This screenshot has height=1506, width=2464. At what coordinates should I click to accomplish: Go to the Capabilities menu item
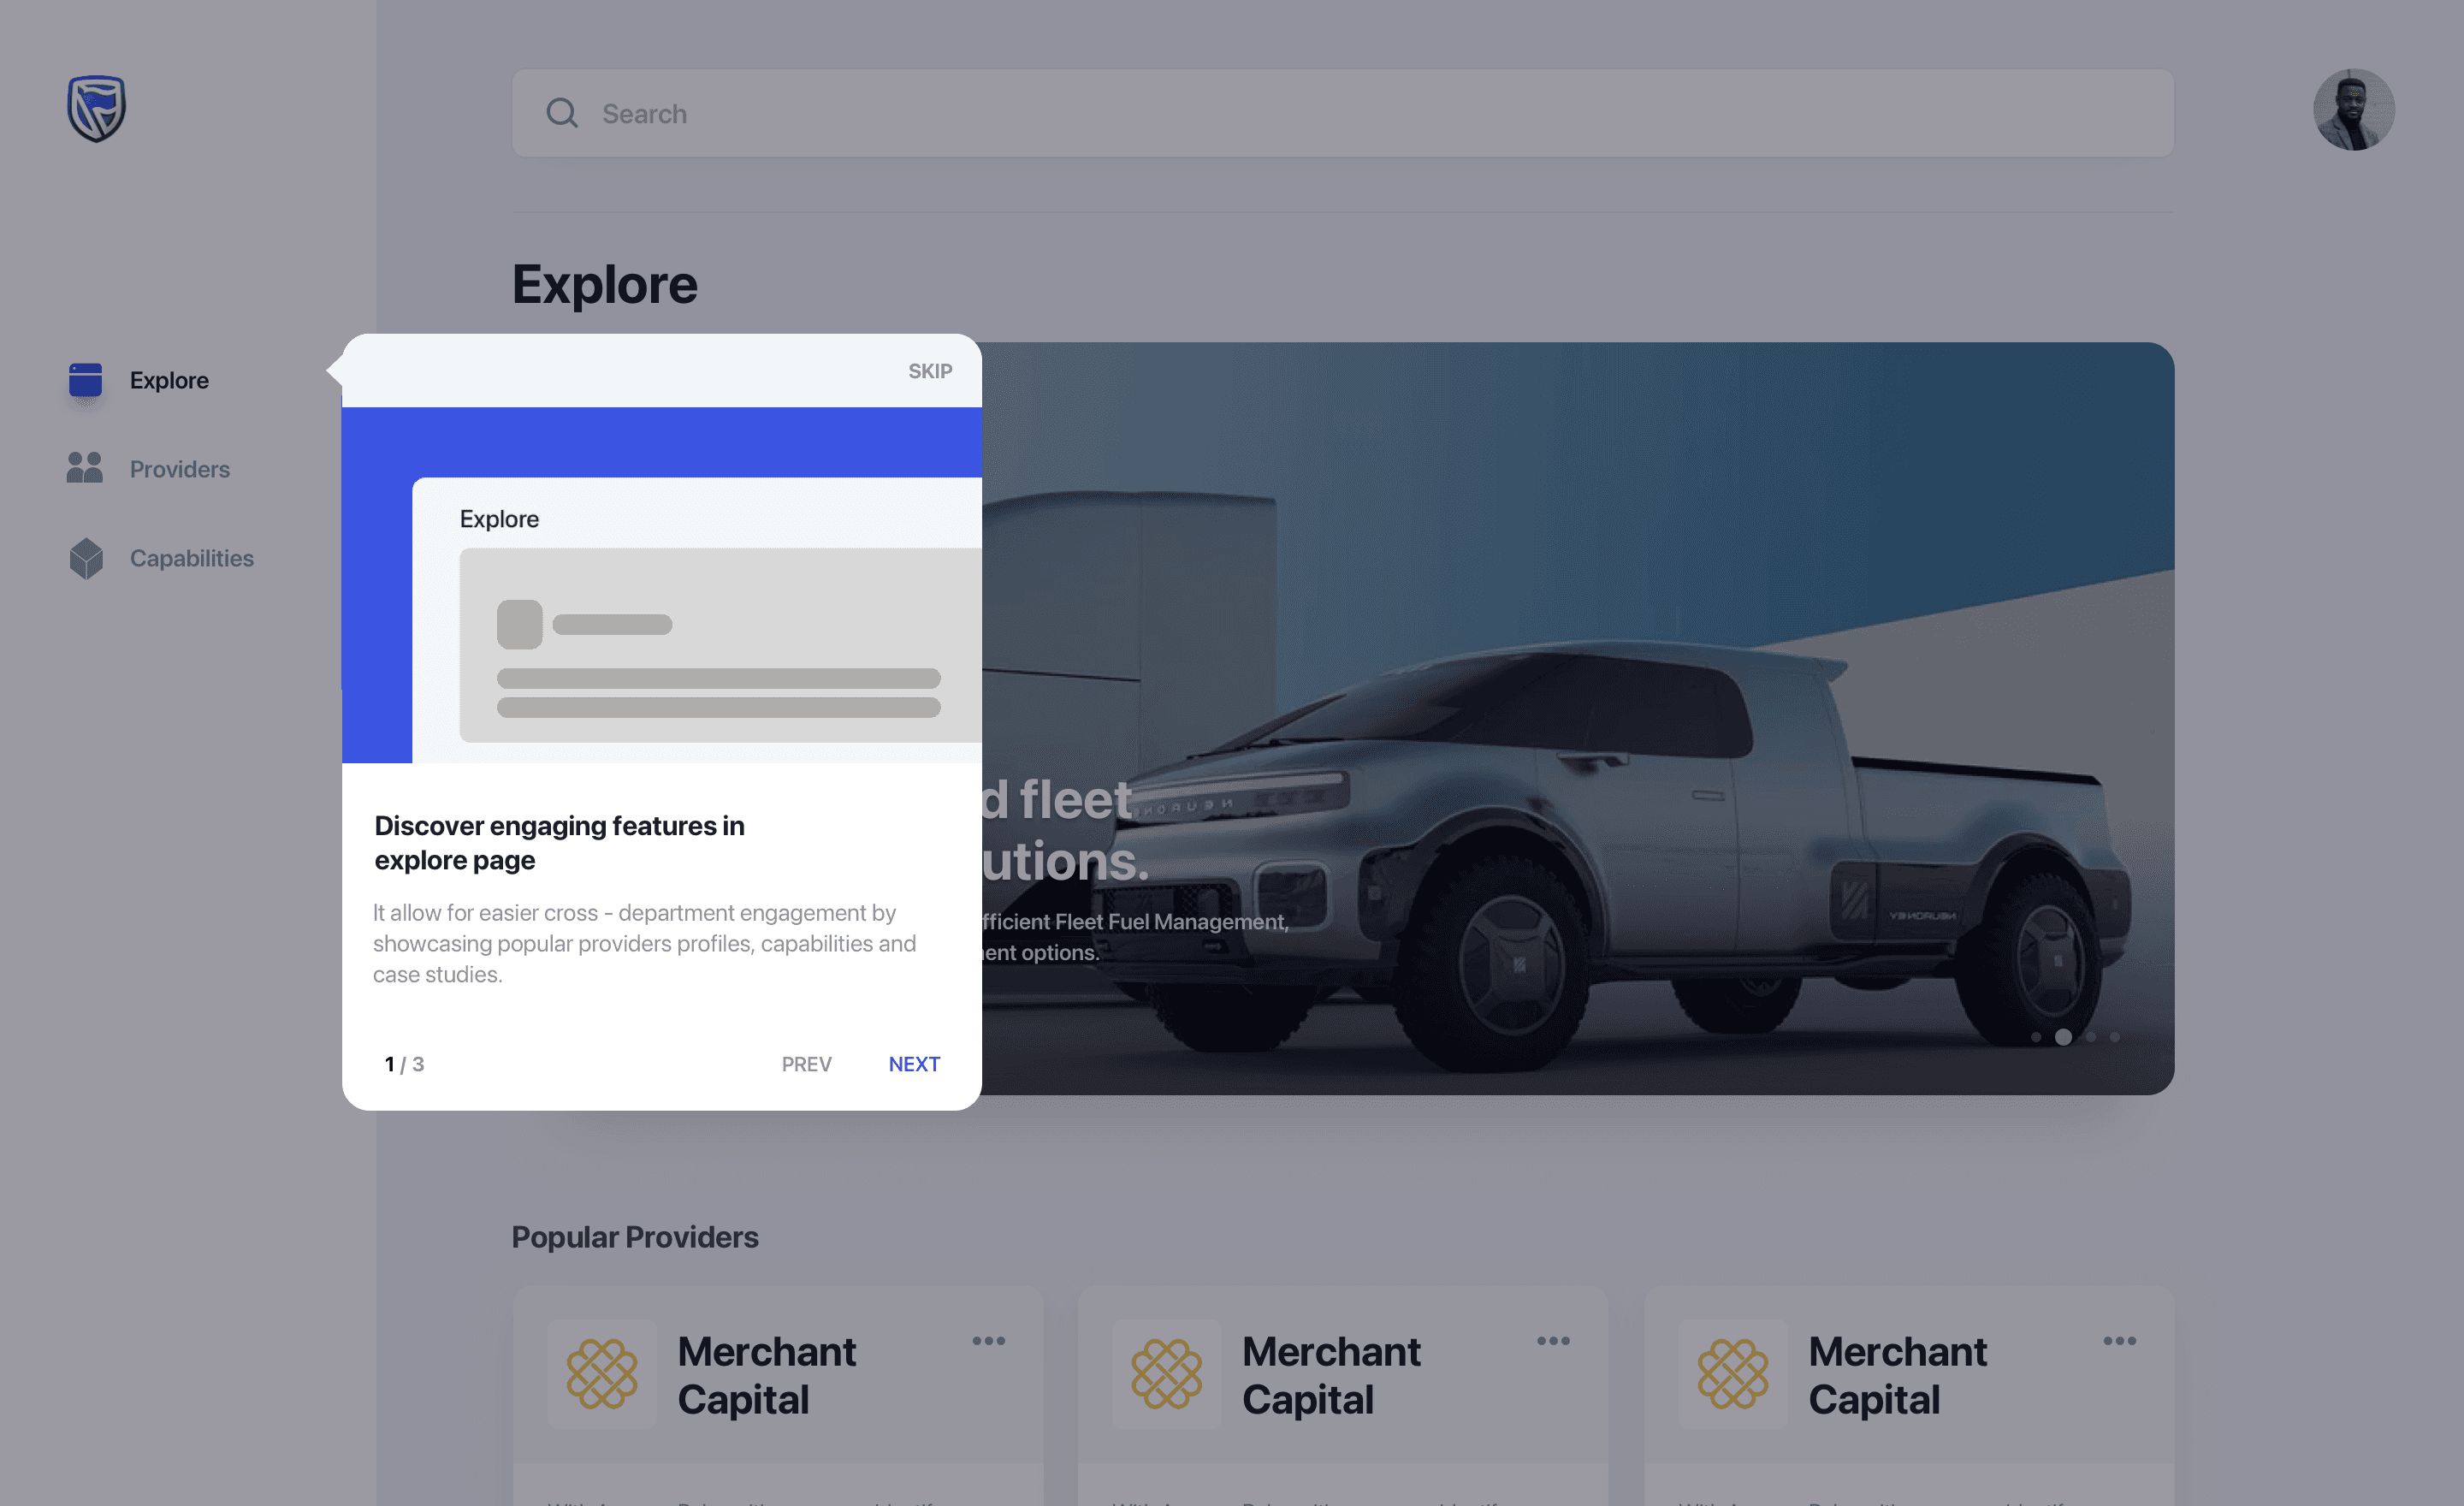[192, 558]
